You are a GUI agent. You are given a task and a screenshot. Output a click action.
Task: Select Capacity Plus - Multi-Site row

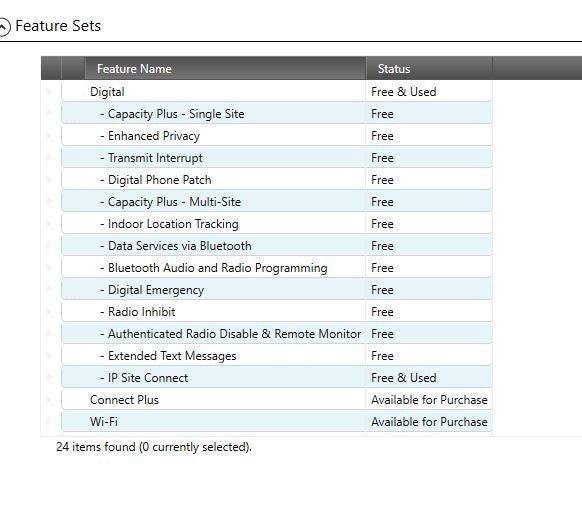[x=277, y=202]
